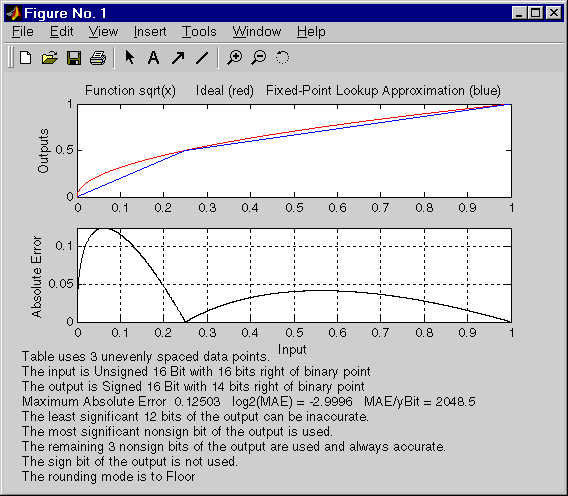Toggle the Rotate 3D tool
Viewport: 568px width, 496px height.
(283, 58)
